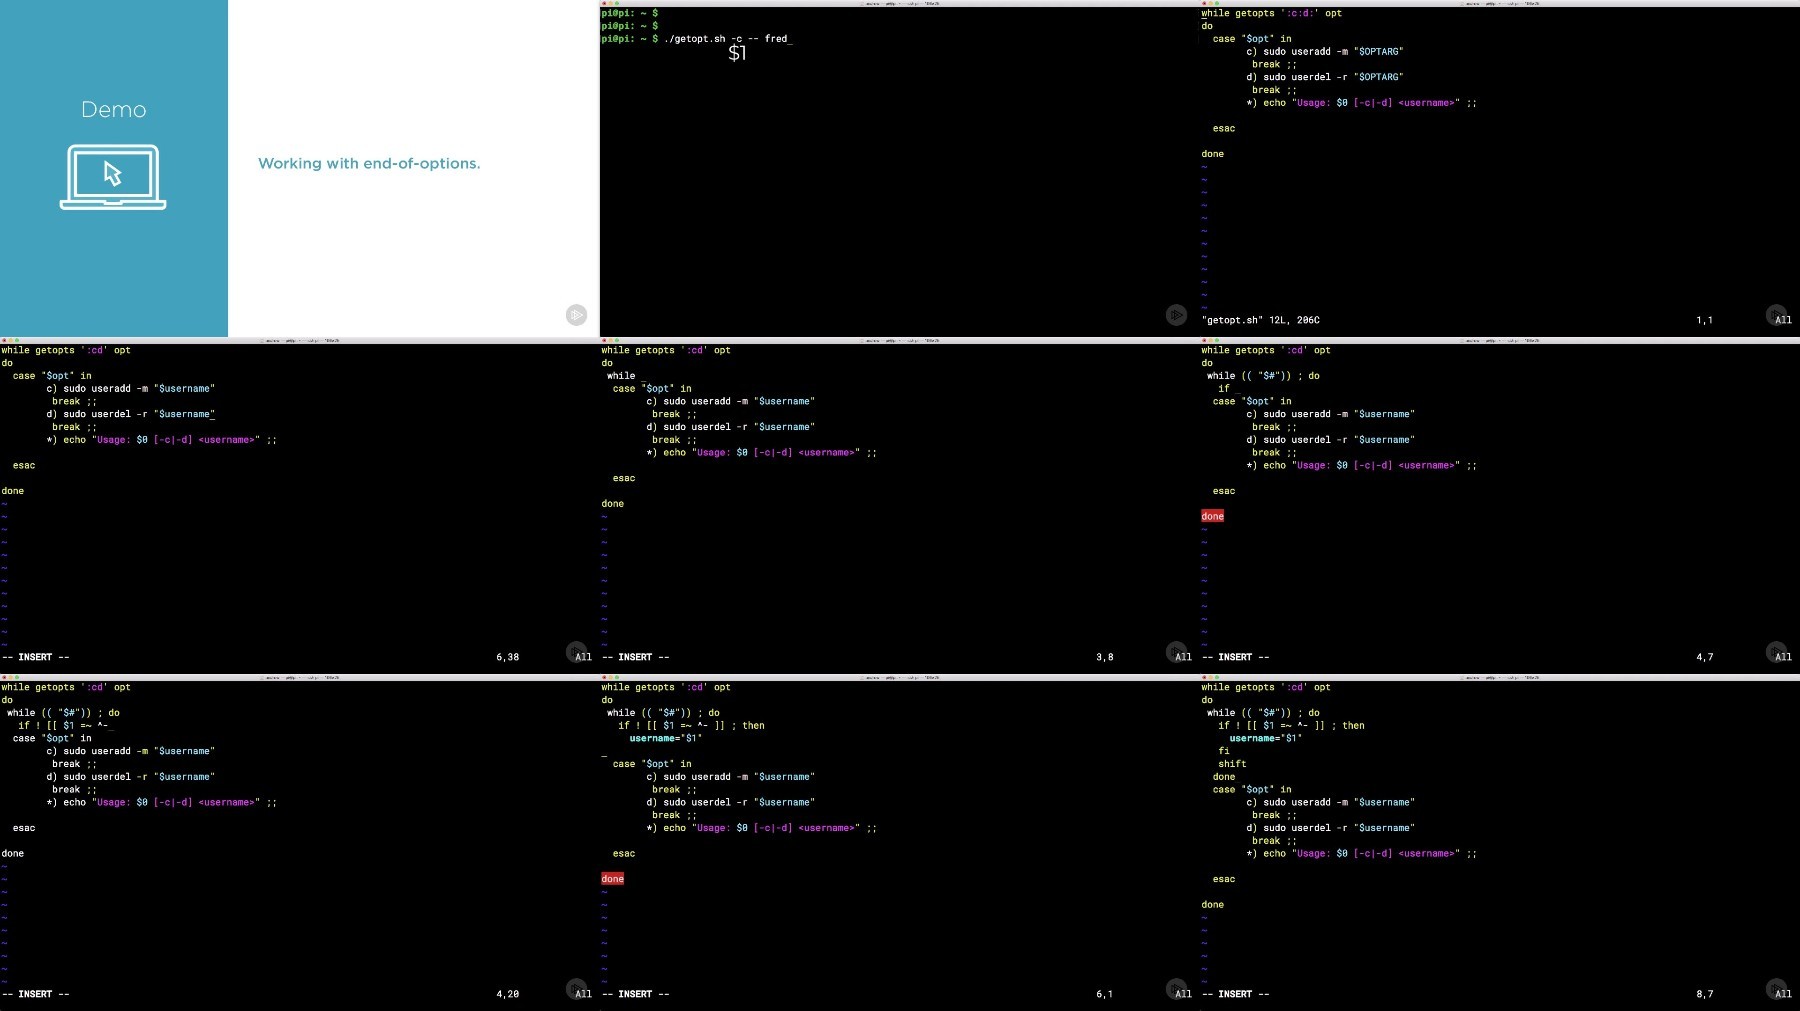This screenshot has width=1800, height=1011.
Task: Click "-- INSERT --" in the 6,38 frame
Action: (x=35, y=657)
